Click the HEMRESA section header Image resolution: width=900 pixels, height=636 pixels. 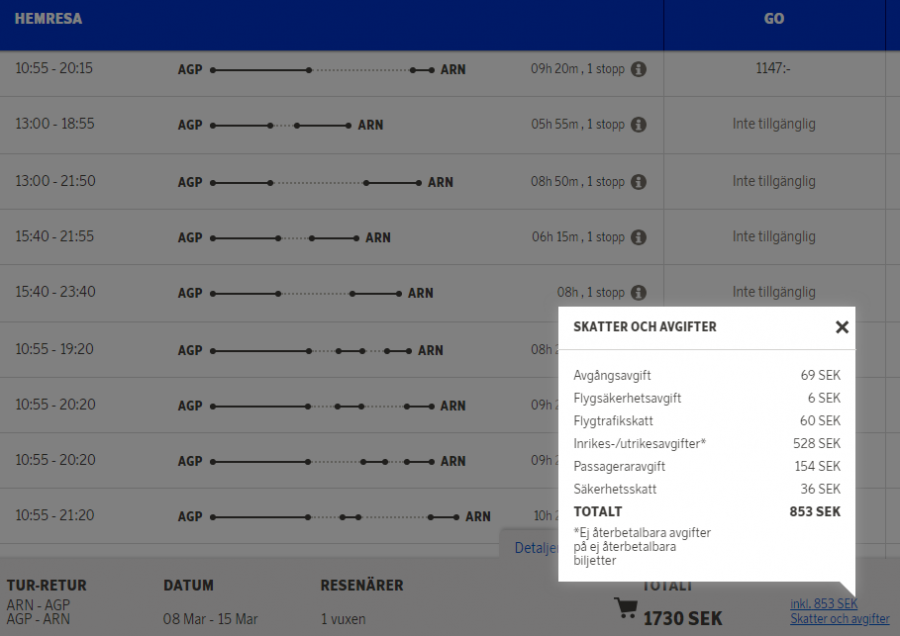[48, 19]
